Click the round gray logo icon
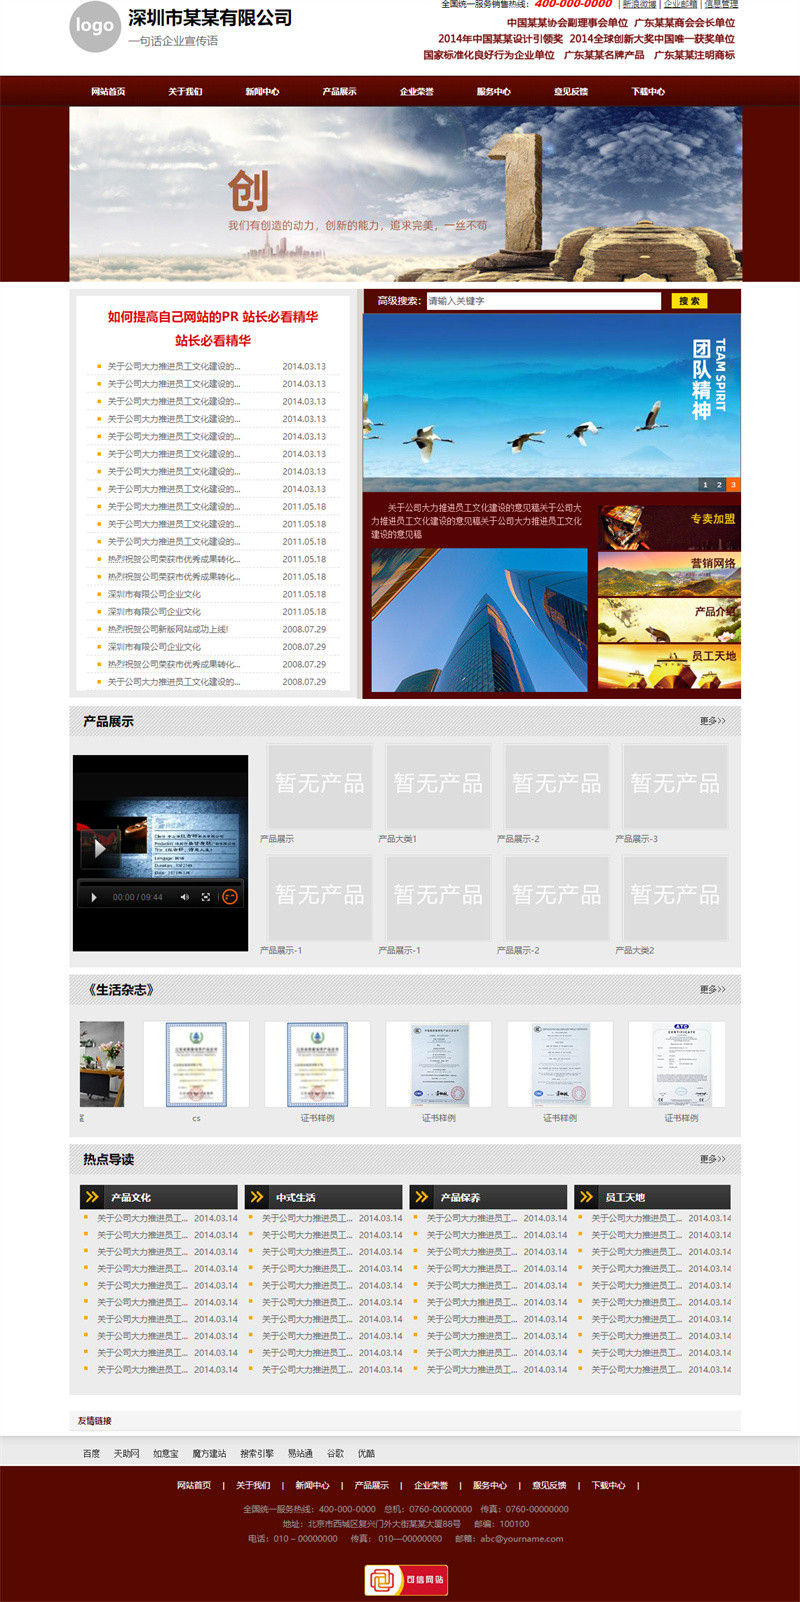Image resolution: width=800 pixels, height=1602 pixels. click(x=94, y=26)
